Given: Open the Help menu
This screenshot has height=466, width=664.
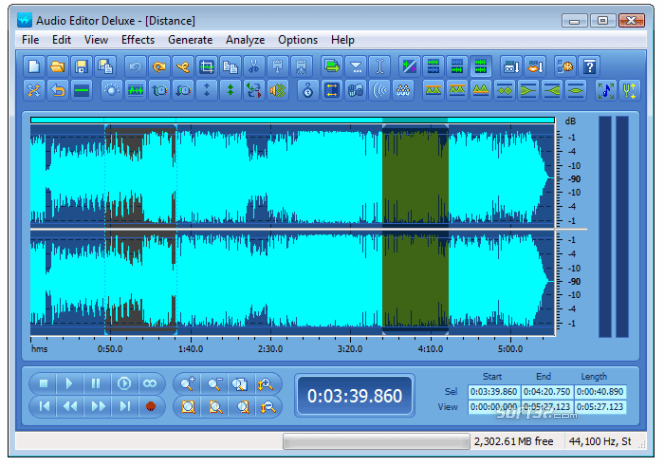Looking at the screenshot, I should (343, 40).
